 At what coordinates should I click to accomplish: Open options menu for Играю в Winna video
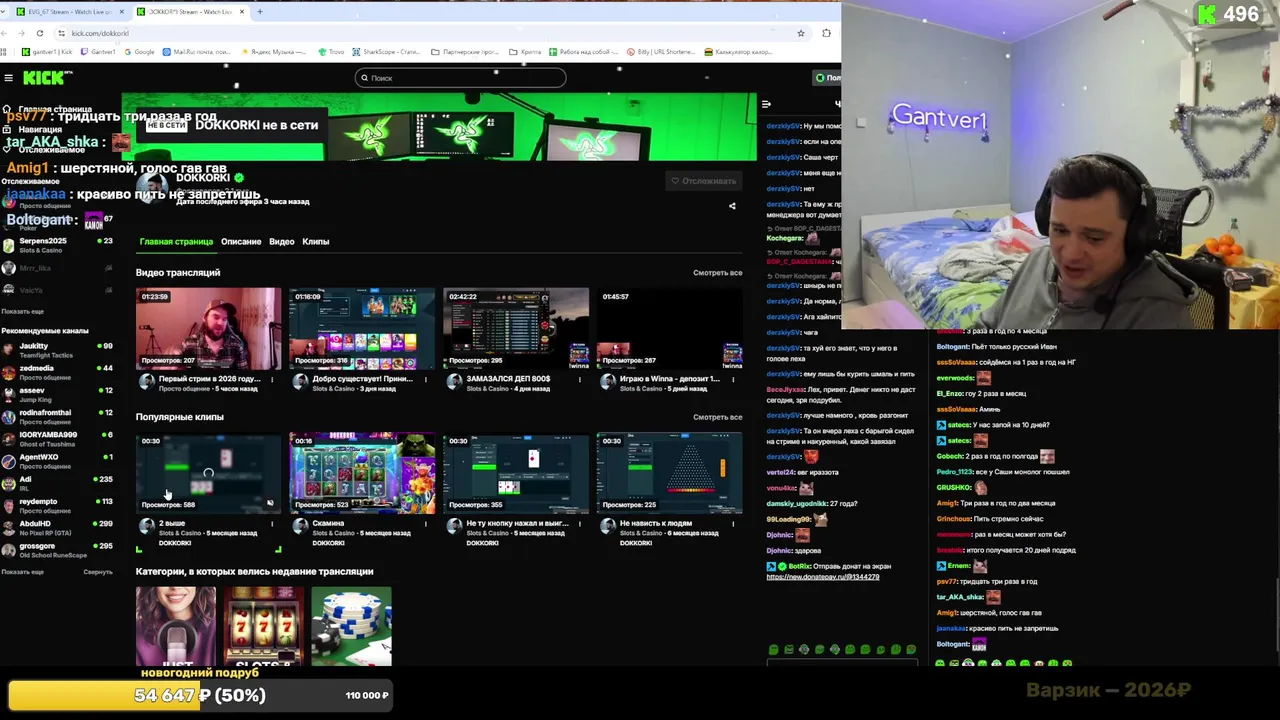tap(733, 379)
